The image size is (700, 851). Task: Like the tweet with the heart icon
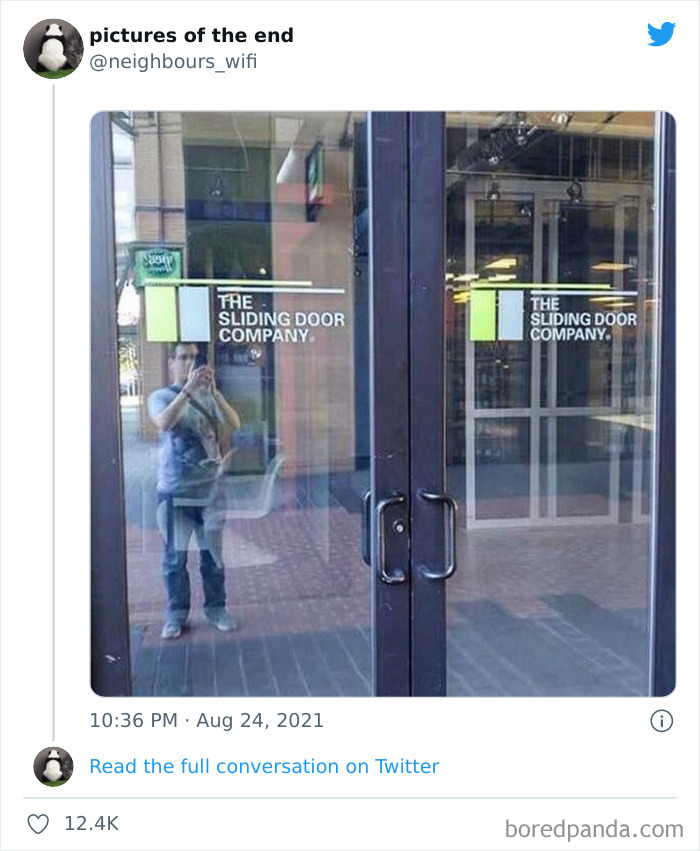(x=38, y=824)
